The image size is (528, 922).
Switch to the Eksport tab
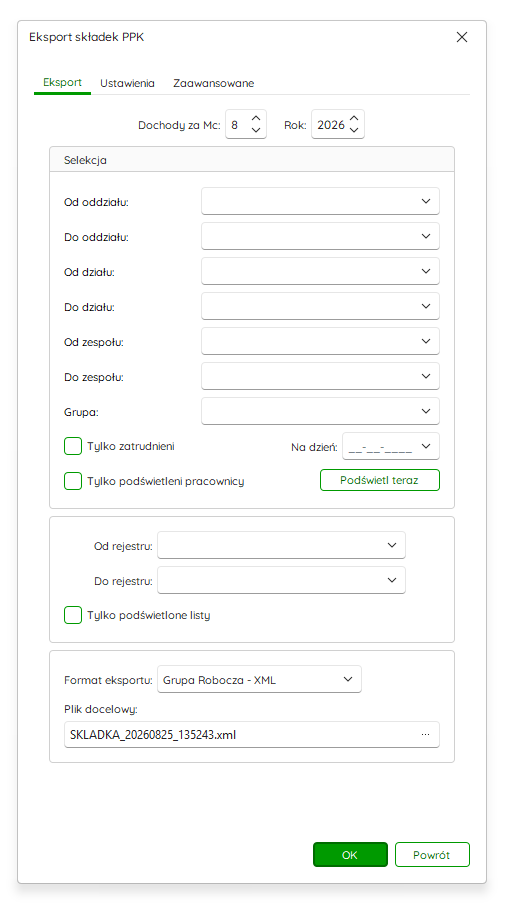tap(62, 83)
